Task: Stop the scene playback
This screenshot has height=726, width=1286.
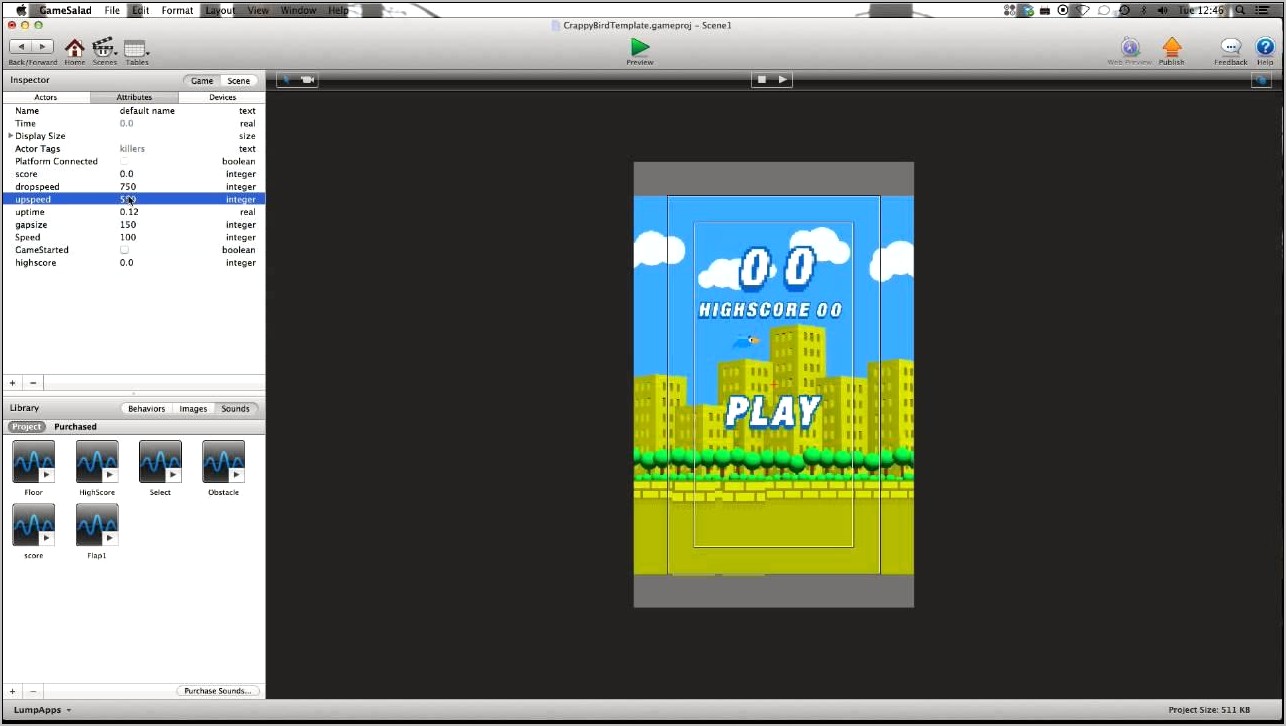Action: pos(761,80)
